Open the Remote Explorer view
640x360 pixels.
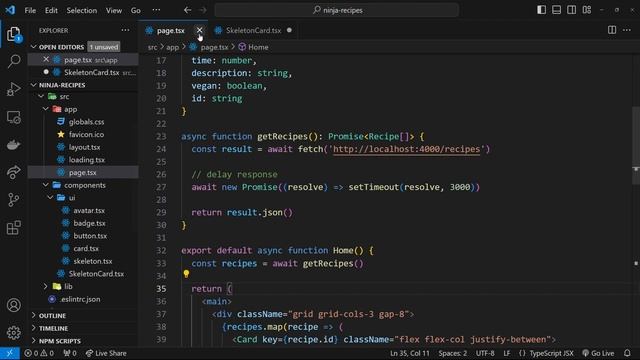pos(13,117)
